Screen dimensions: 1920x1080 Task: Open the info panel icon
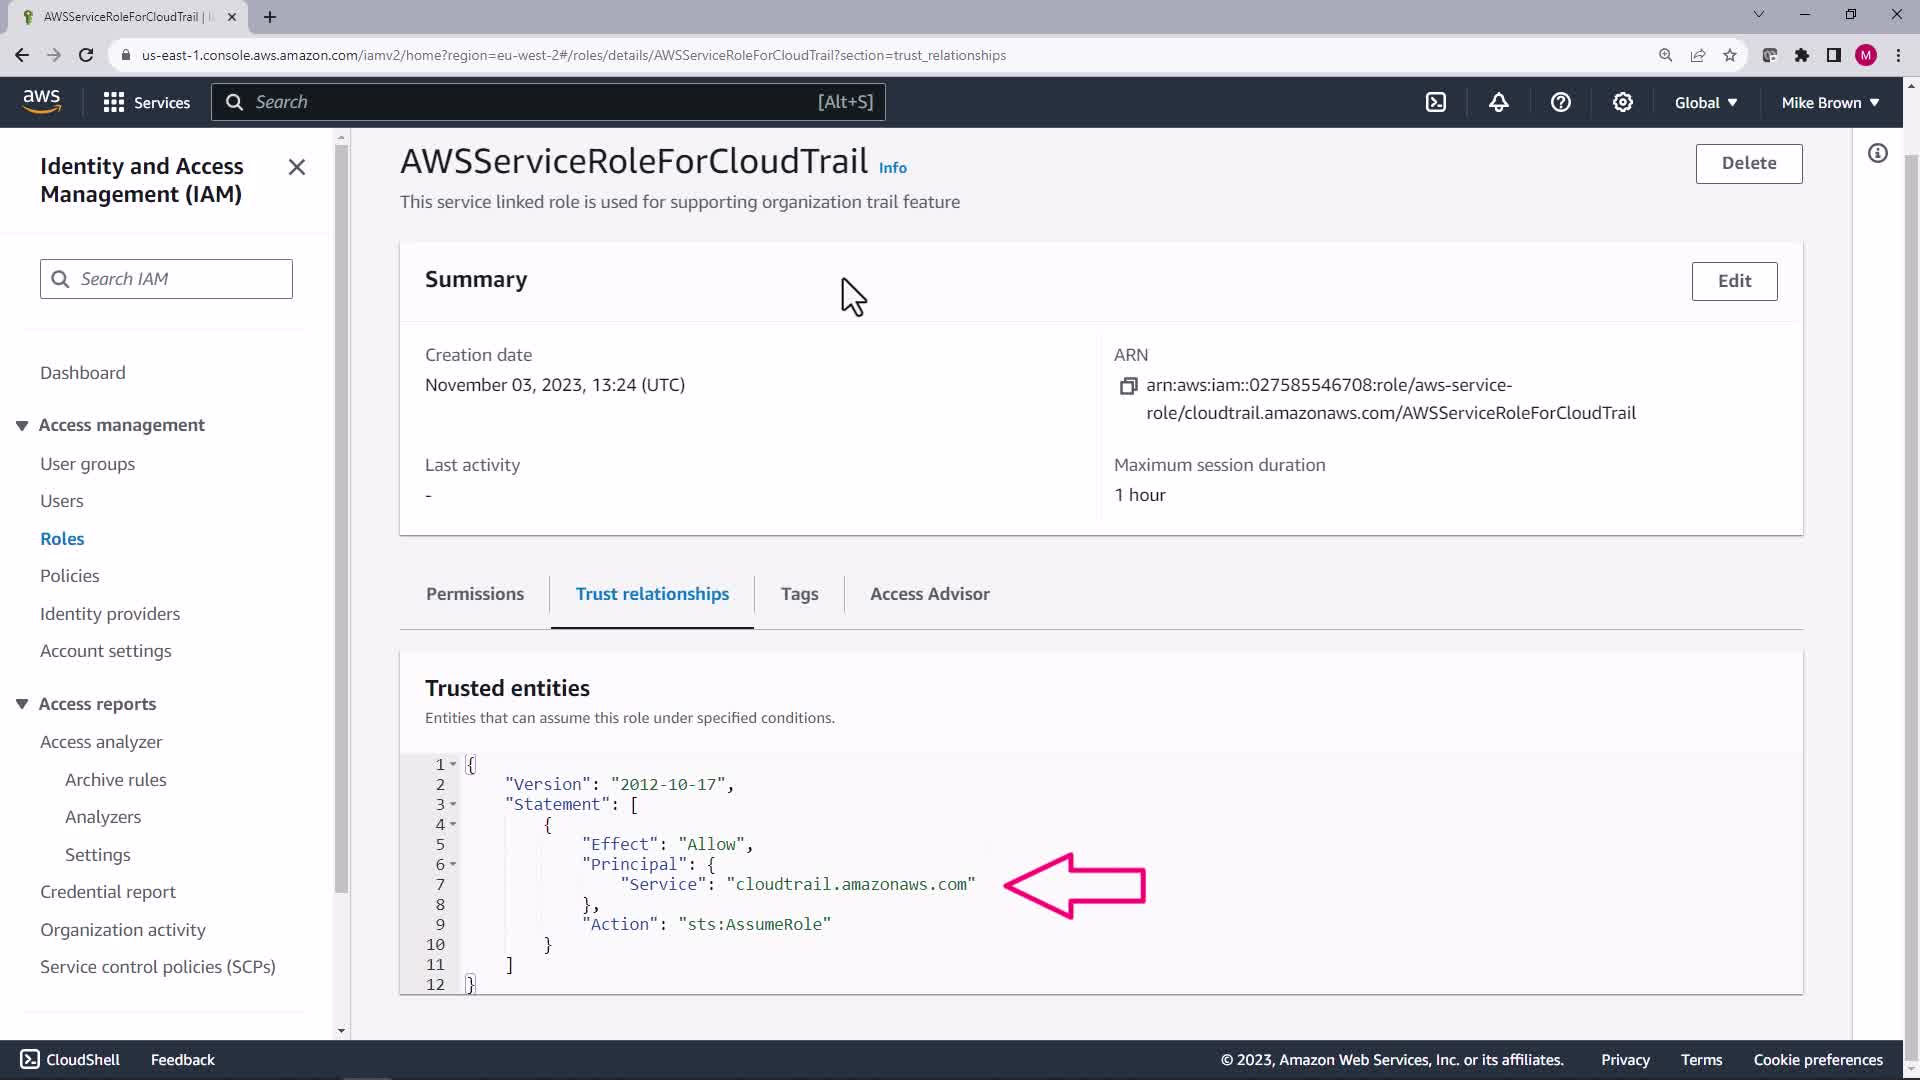tap(1877, 153)
